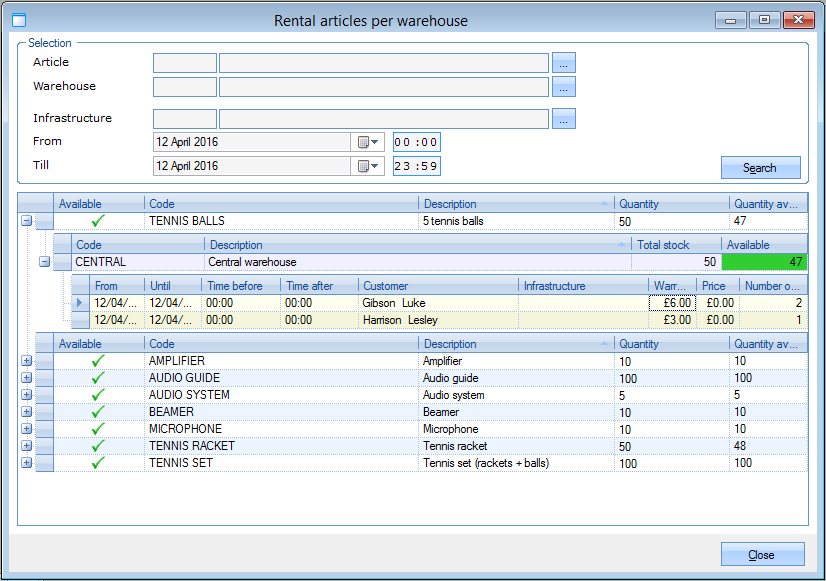Click the row arrow indicator for Gibson Luke
Viewport: 826px width, 581px height.
pos(80,303)
